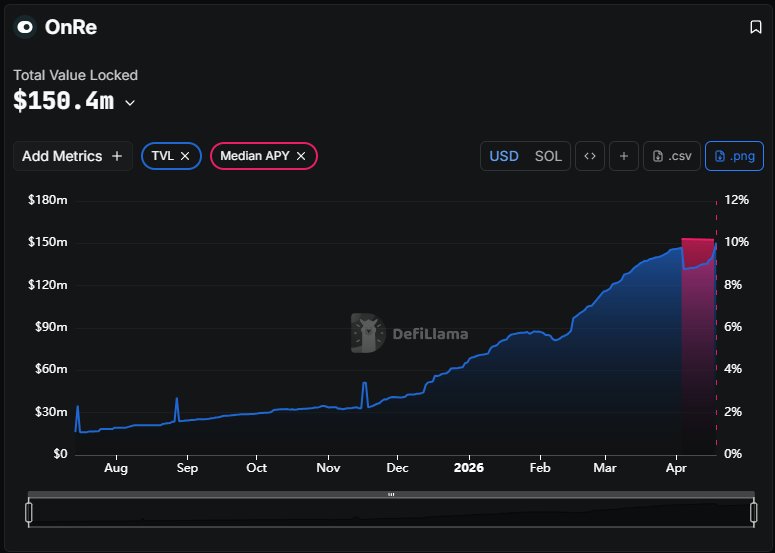Image resolution: width=775 pixels, height=553 pixels.
Task: Remove the TVL metric chip
Action: 185,156
